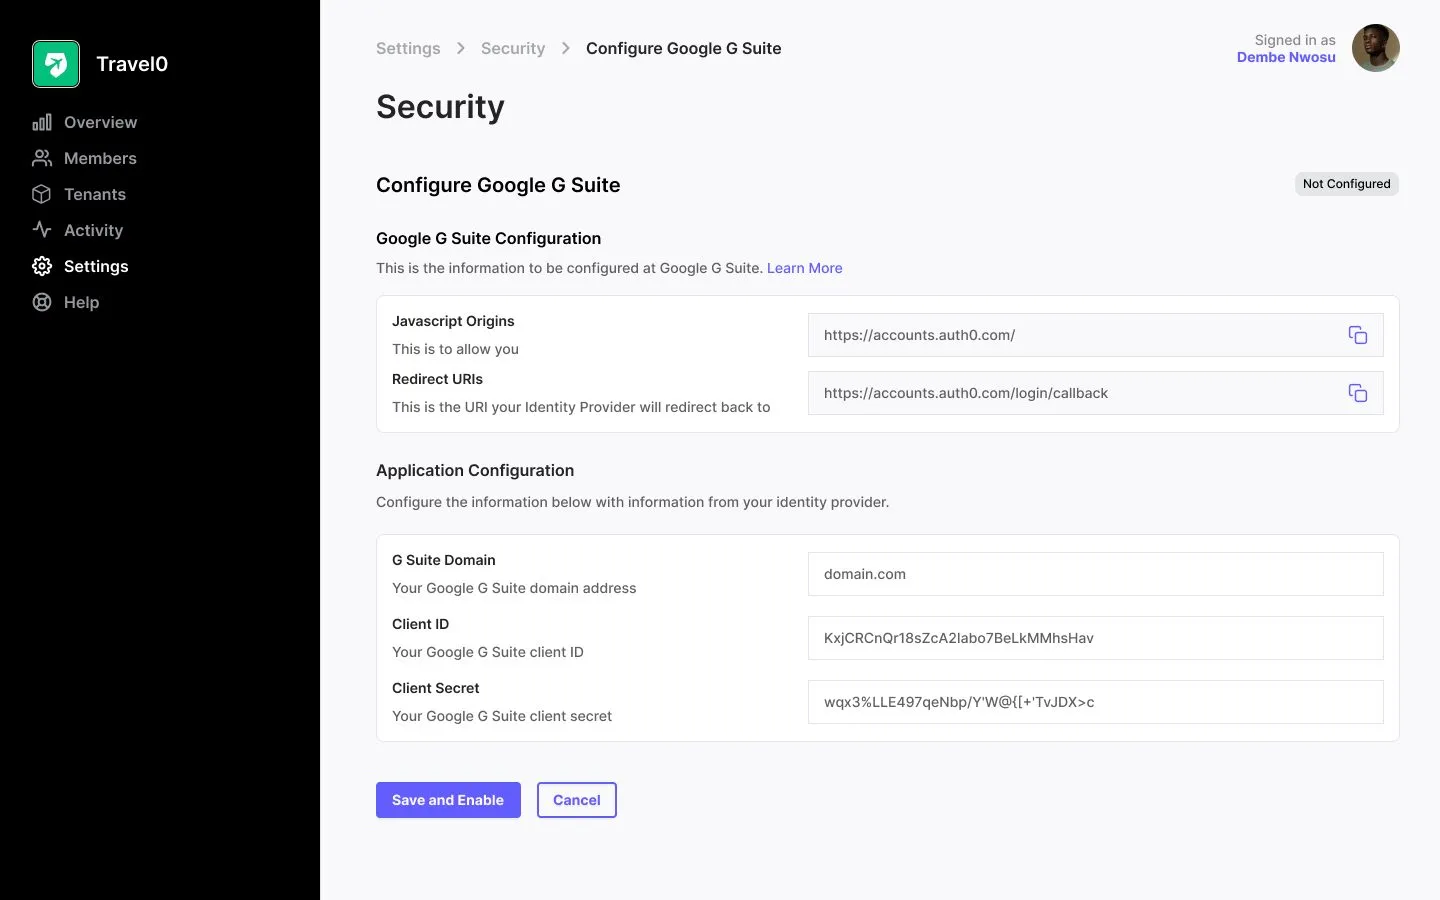Image resolution: width=1440 pixels, height=900 pixels.
Task: View the Activity section
Action: pos(93,230)
